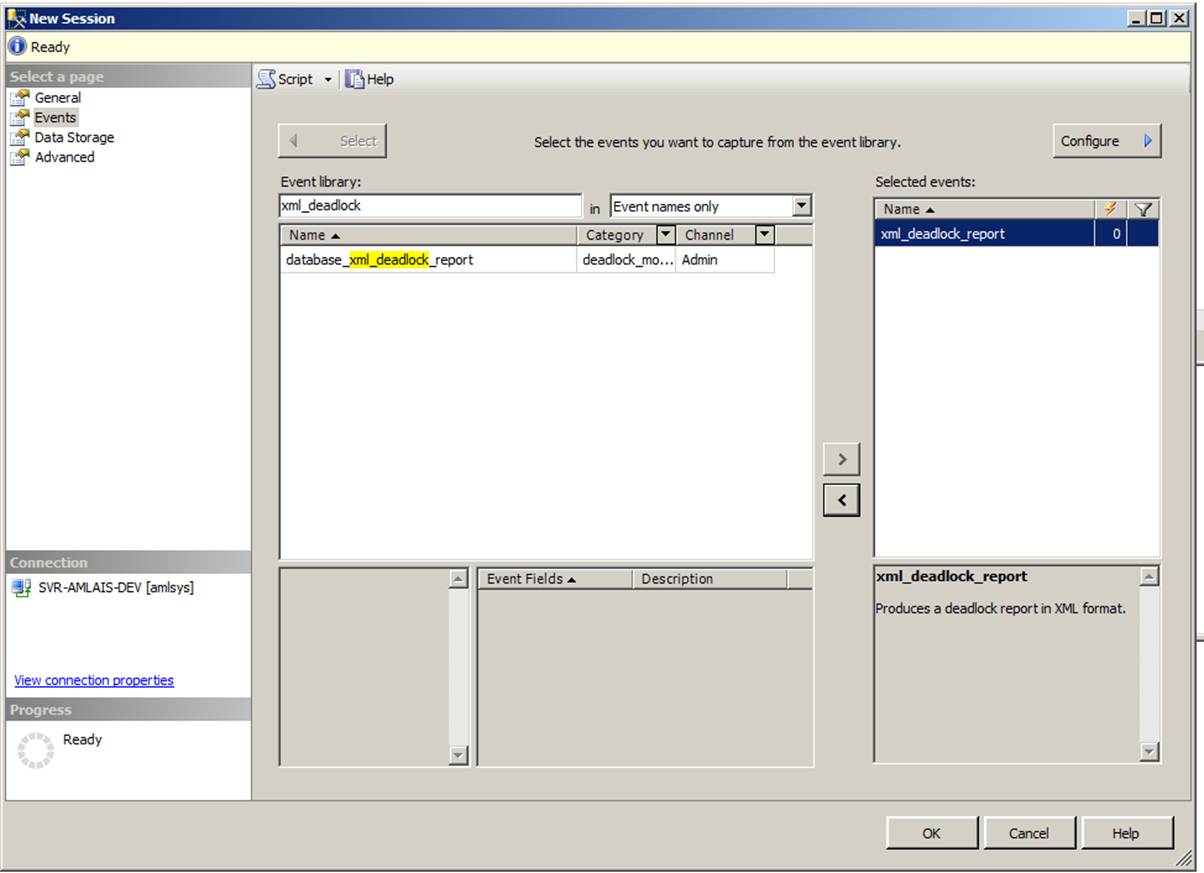Click the Admin channel cell

click(725, 259)
